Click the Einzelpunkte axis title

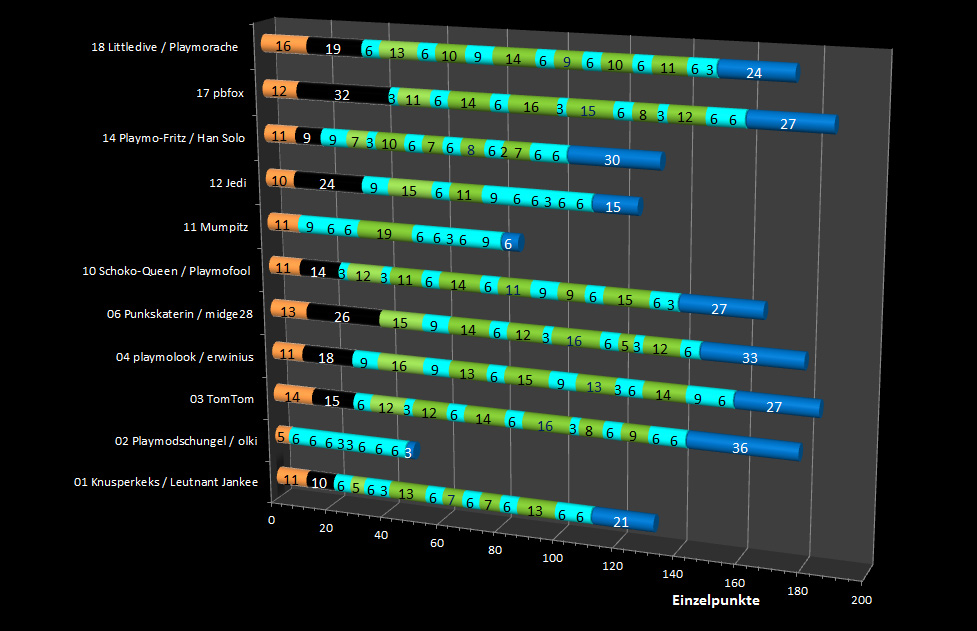(714, 600)
